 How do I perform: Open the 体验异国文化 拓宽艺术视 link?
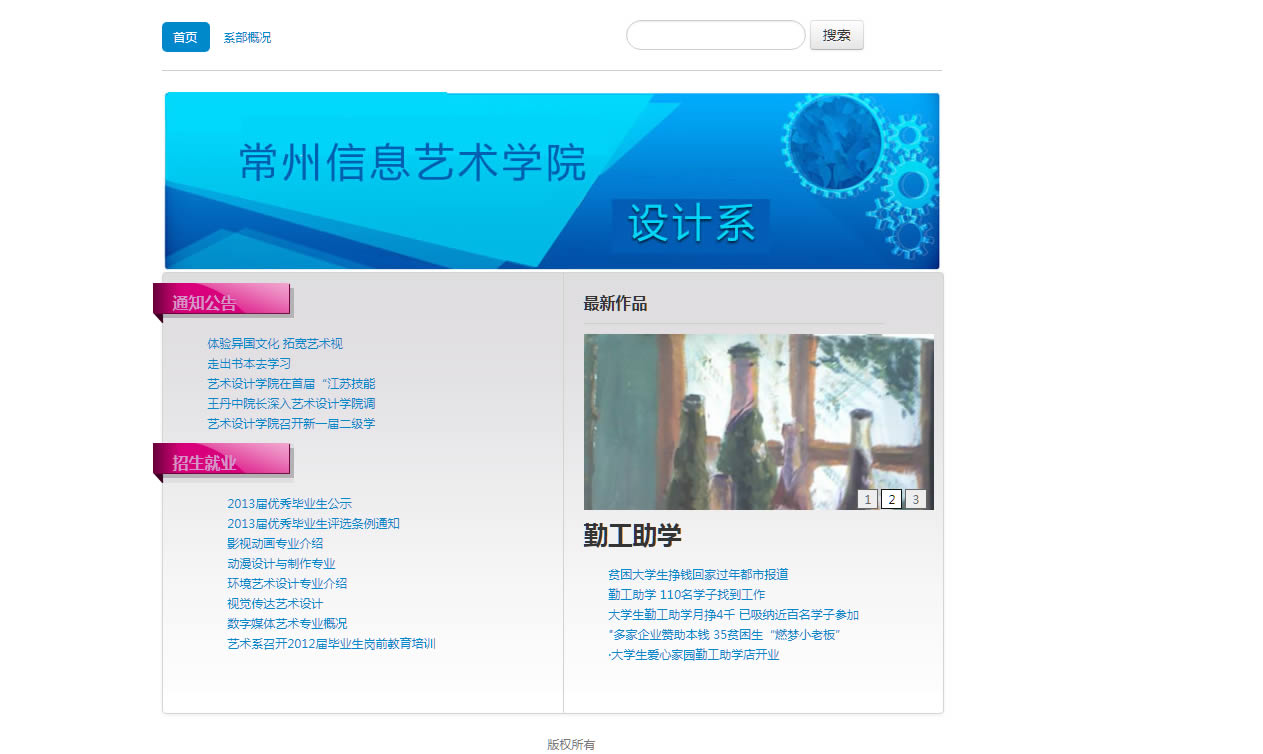point(275,344)
